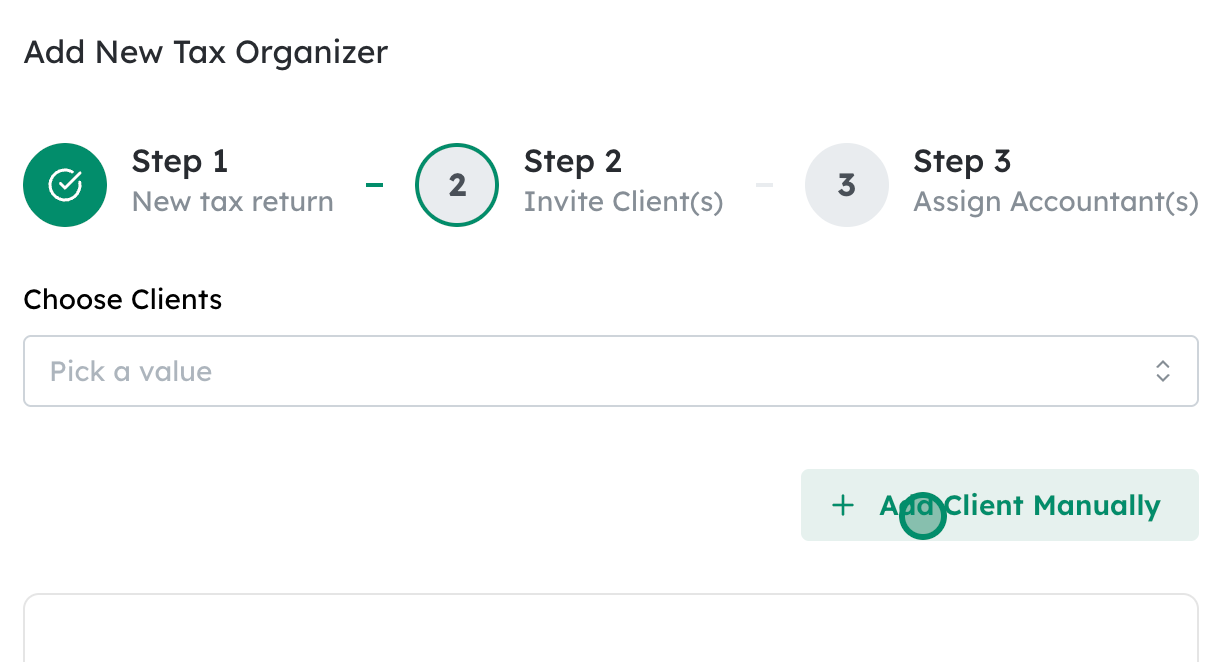Click the up-down chevron in Choose Clients

point(1163,372)
